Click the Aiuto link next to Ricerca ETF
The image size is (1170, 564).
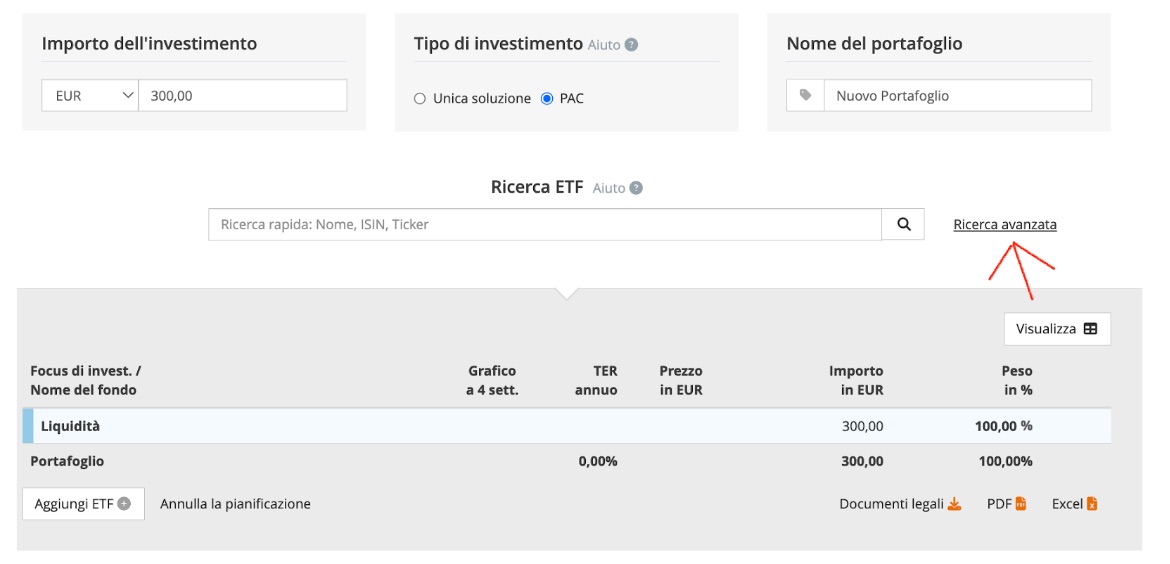pos(617,188)
